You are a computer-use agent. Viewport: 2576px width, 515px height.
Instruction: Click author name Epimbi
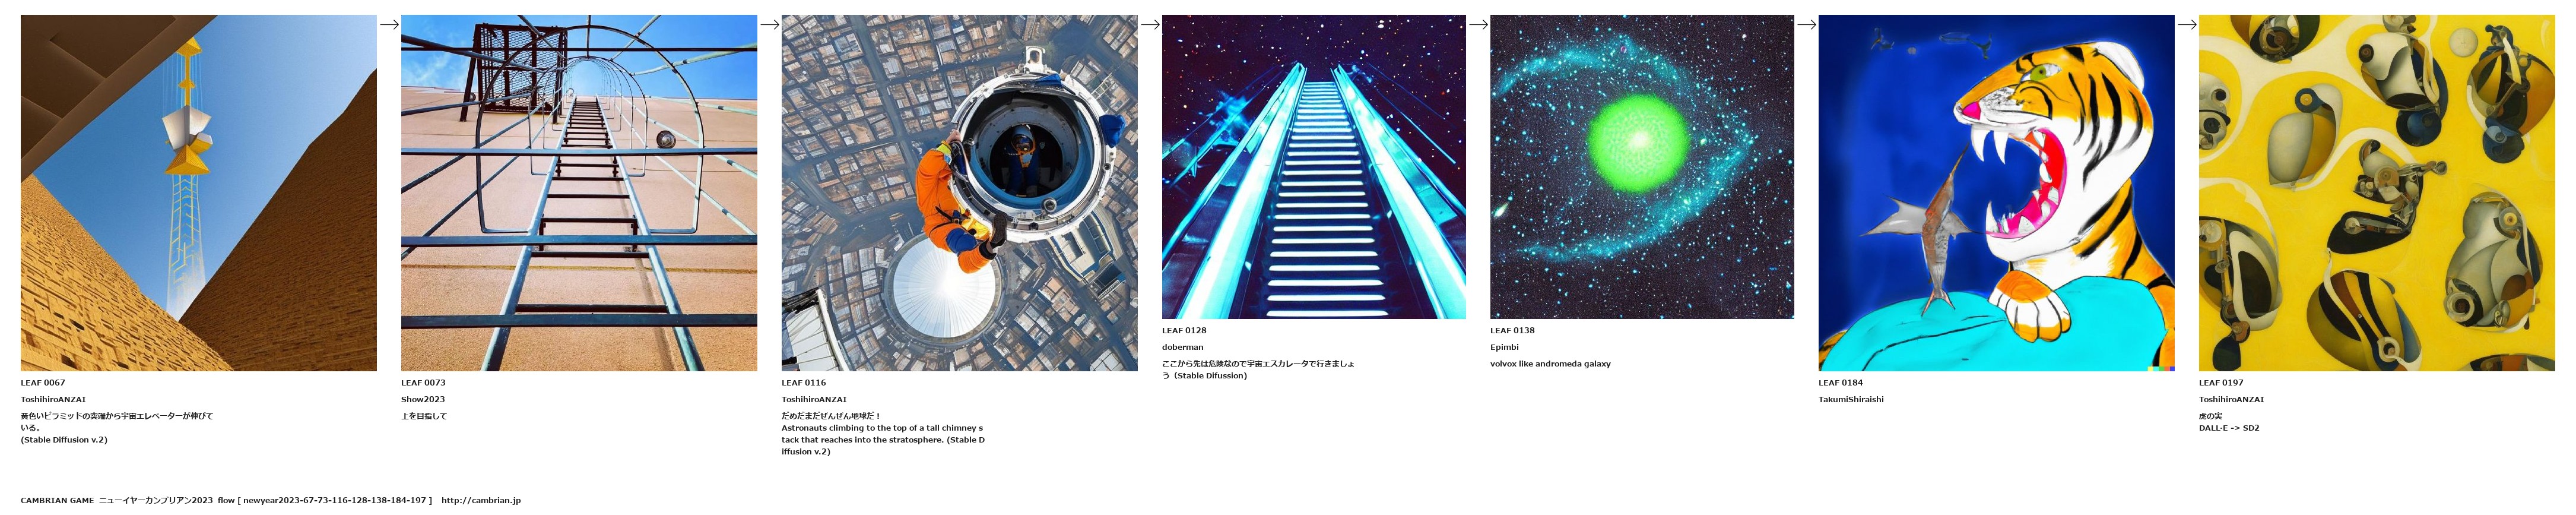1504,347
